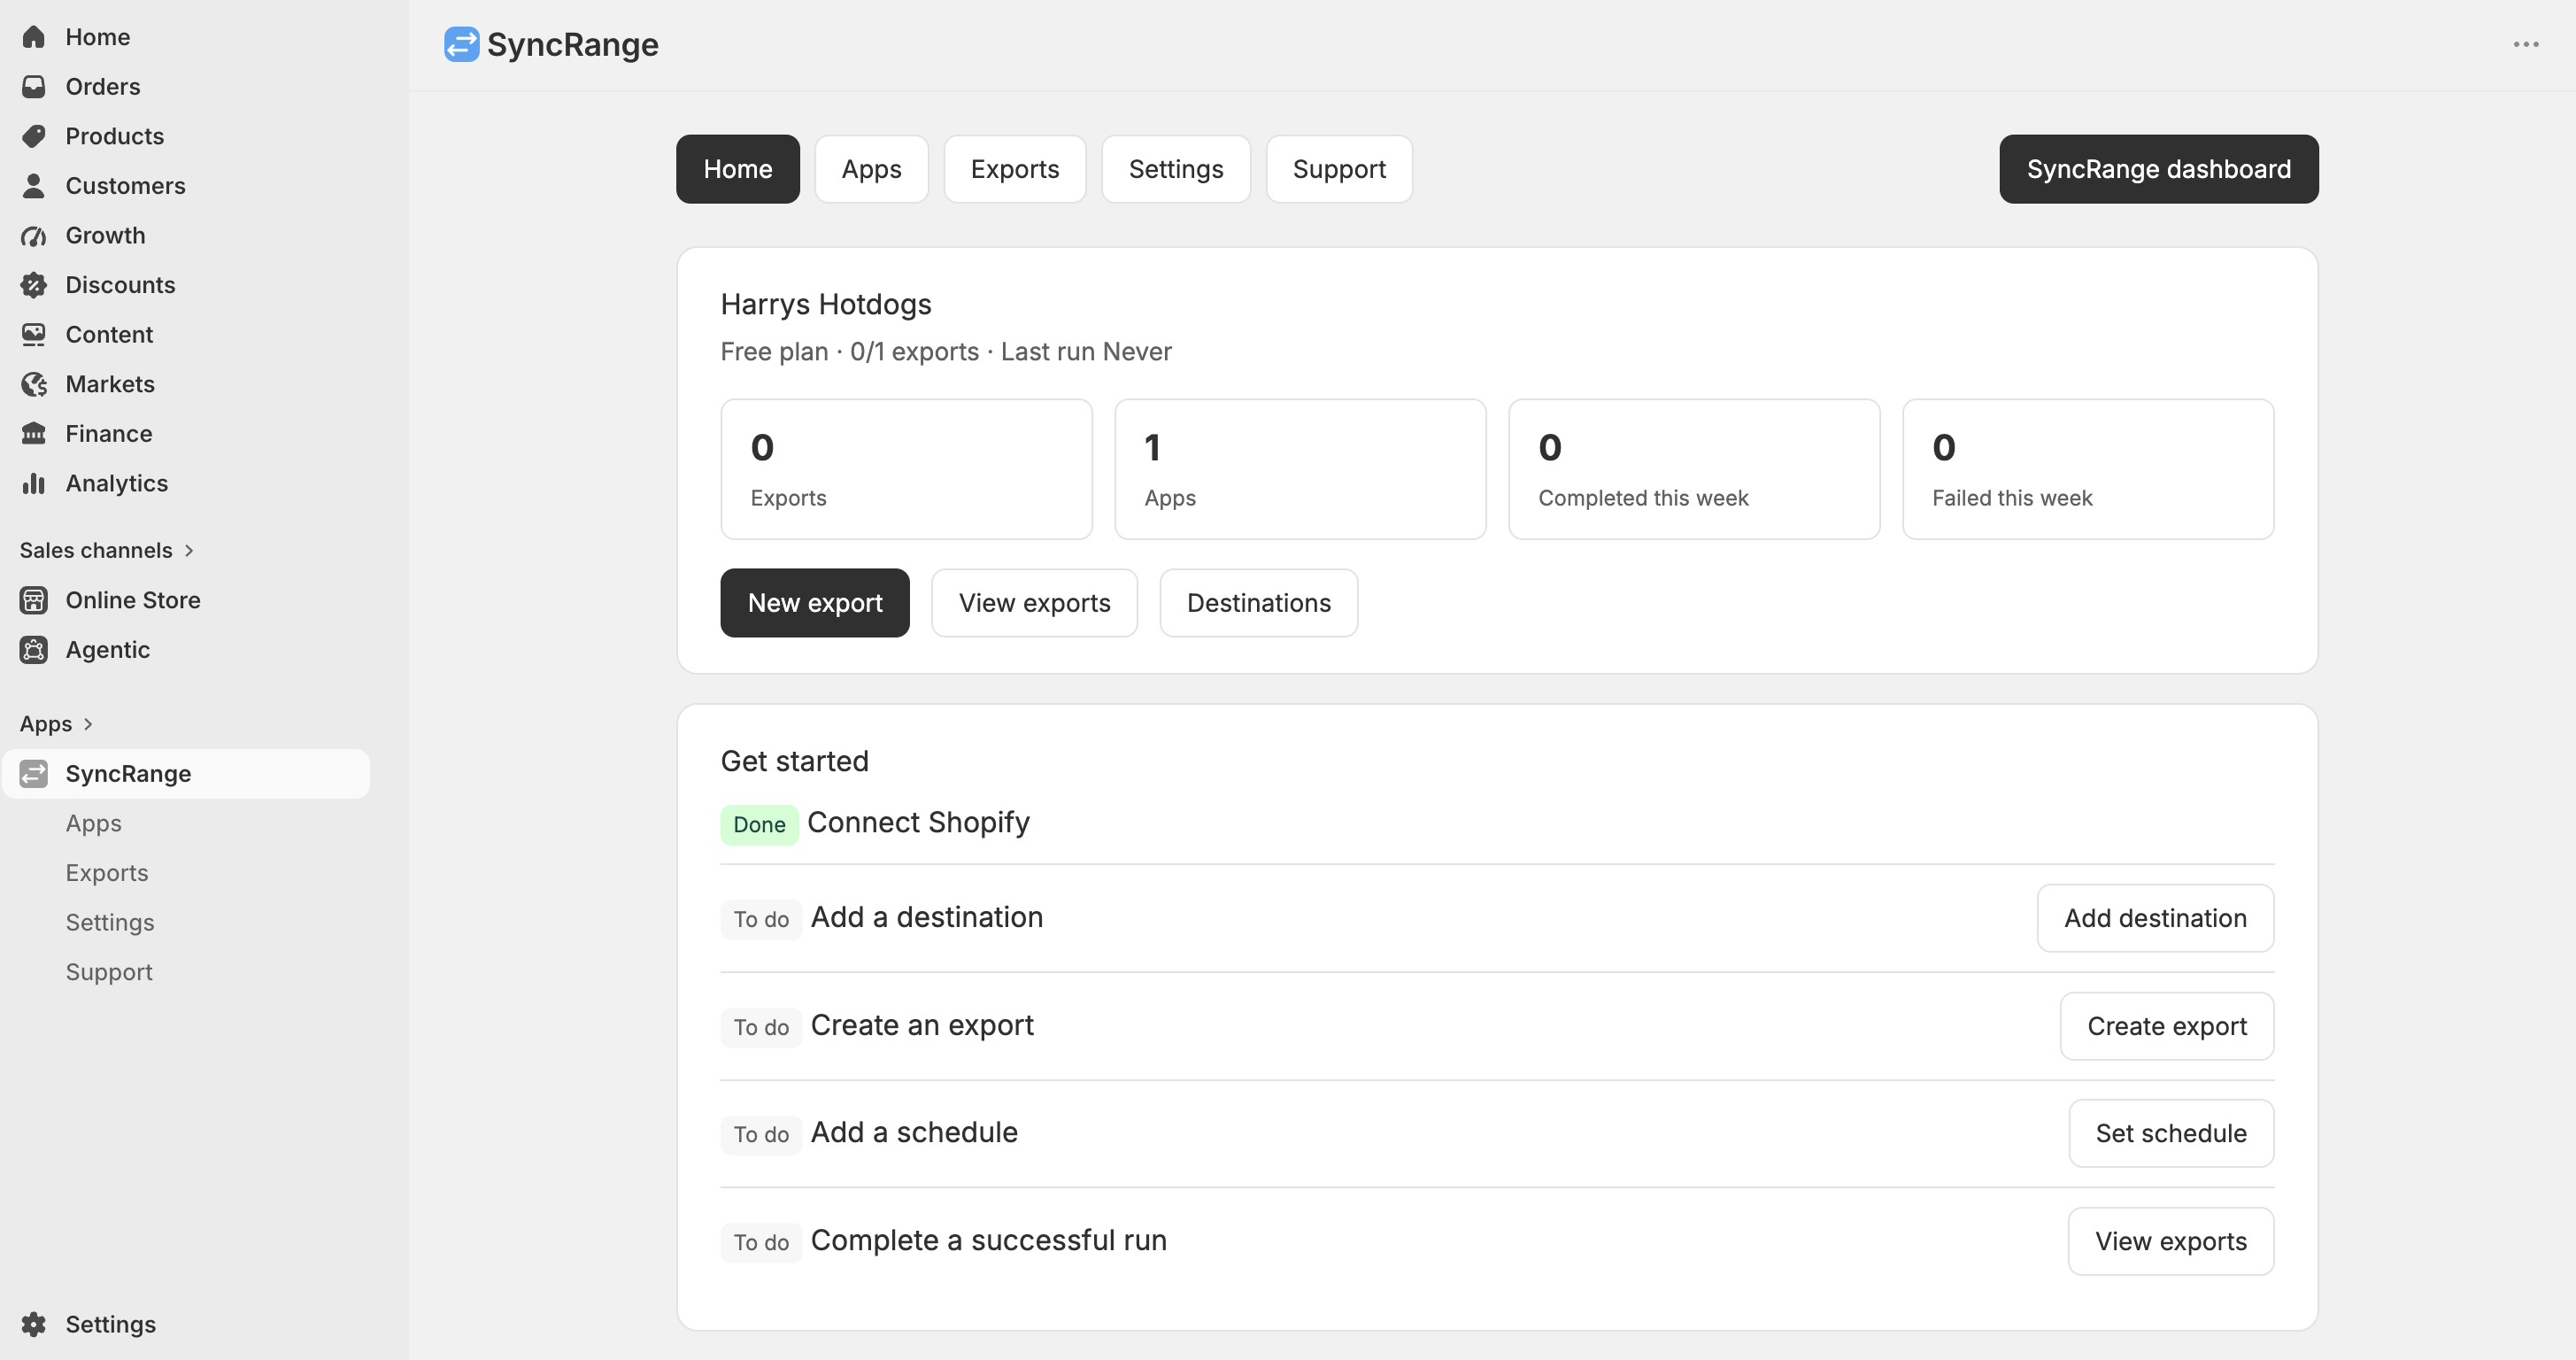Click the Get started heading

pyautogui.click(x=795, y=761)
